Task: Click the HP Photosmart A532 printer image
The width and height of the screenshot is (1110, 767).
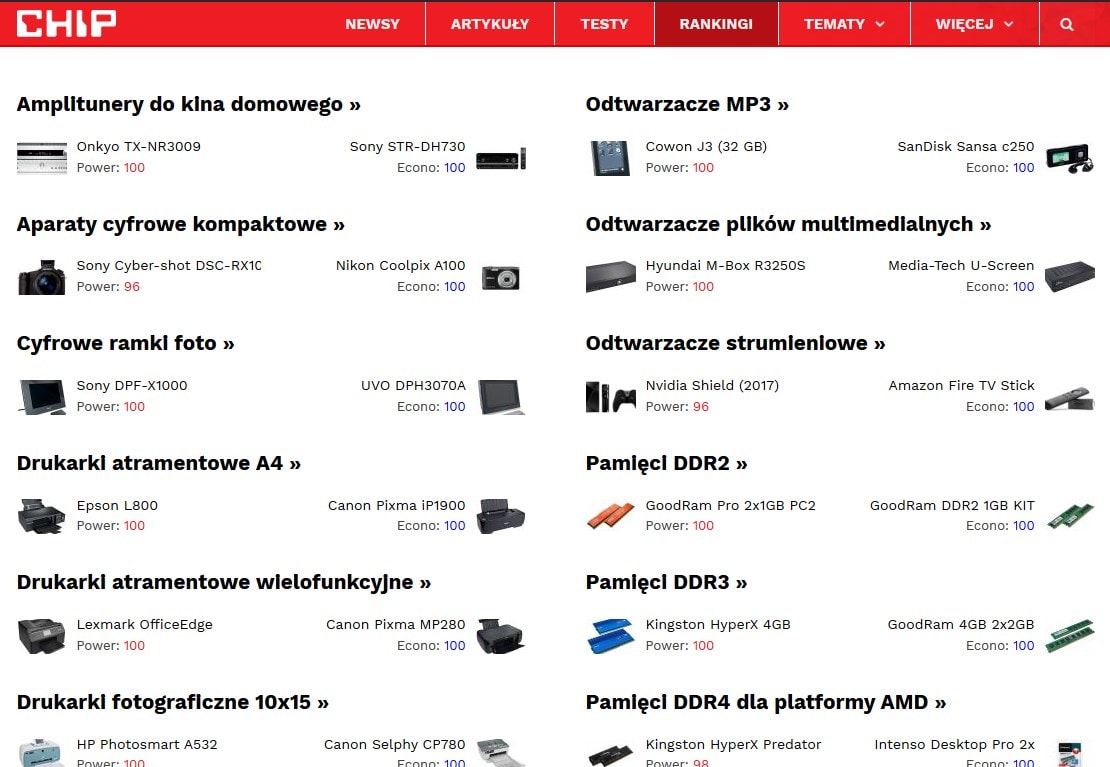Action: point(42,752)
